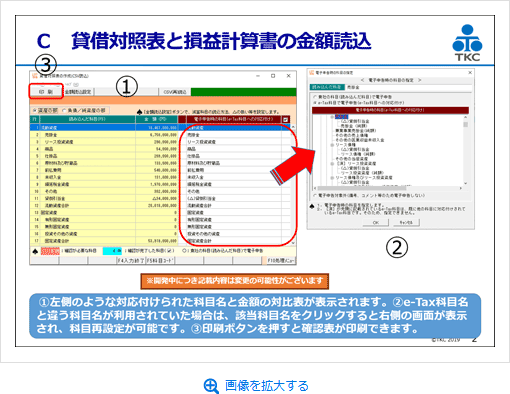Click the キャンセル button in dialog

(x=406, y=222)
